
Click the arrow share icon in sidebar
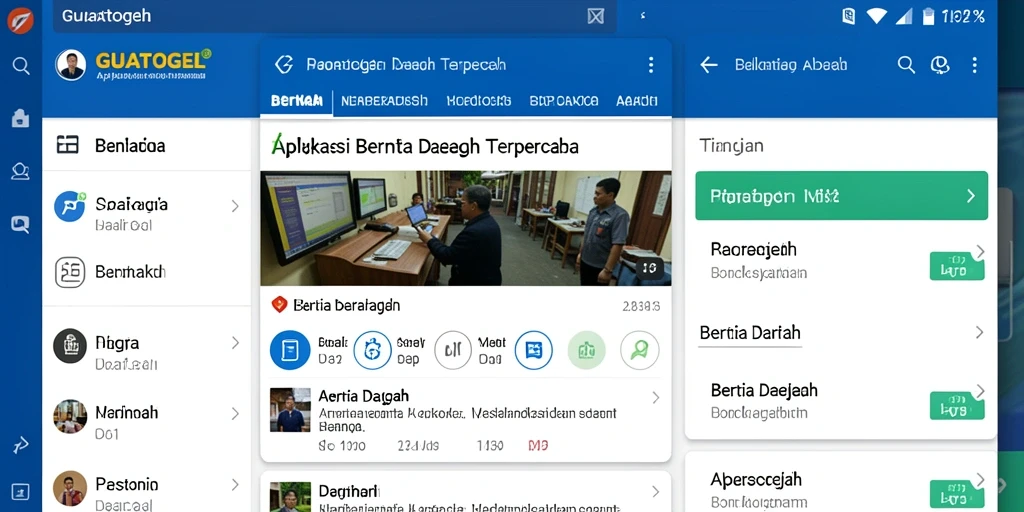click(20, 445)
